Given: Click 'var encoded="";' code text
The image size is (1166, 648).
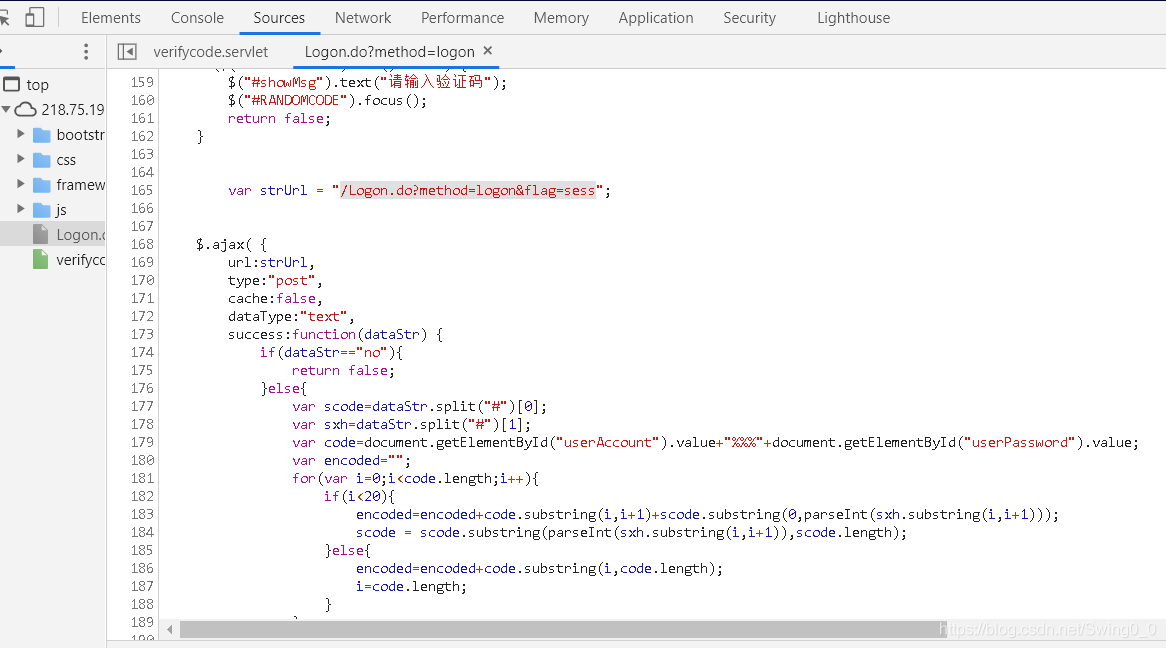Looking at the screenshot, I should point(351,461).
